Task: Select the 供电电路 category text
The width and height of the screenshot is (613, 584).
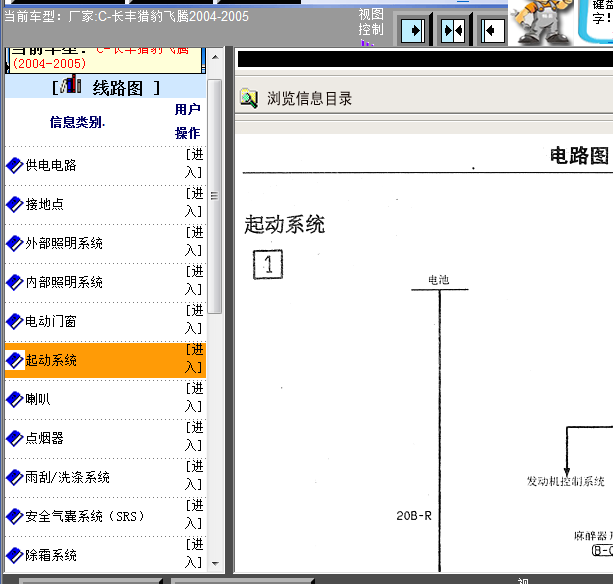Action: point(51,165)
